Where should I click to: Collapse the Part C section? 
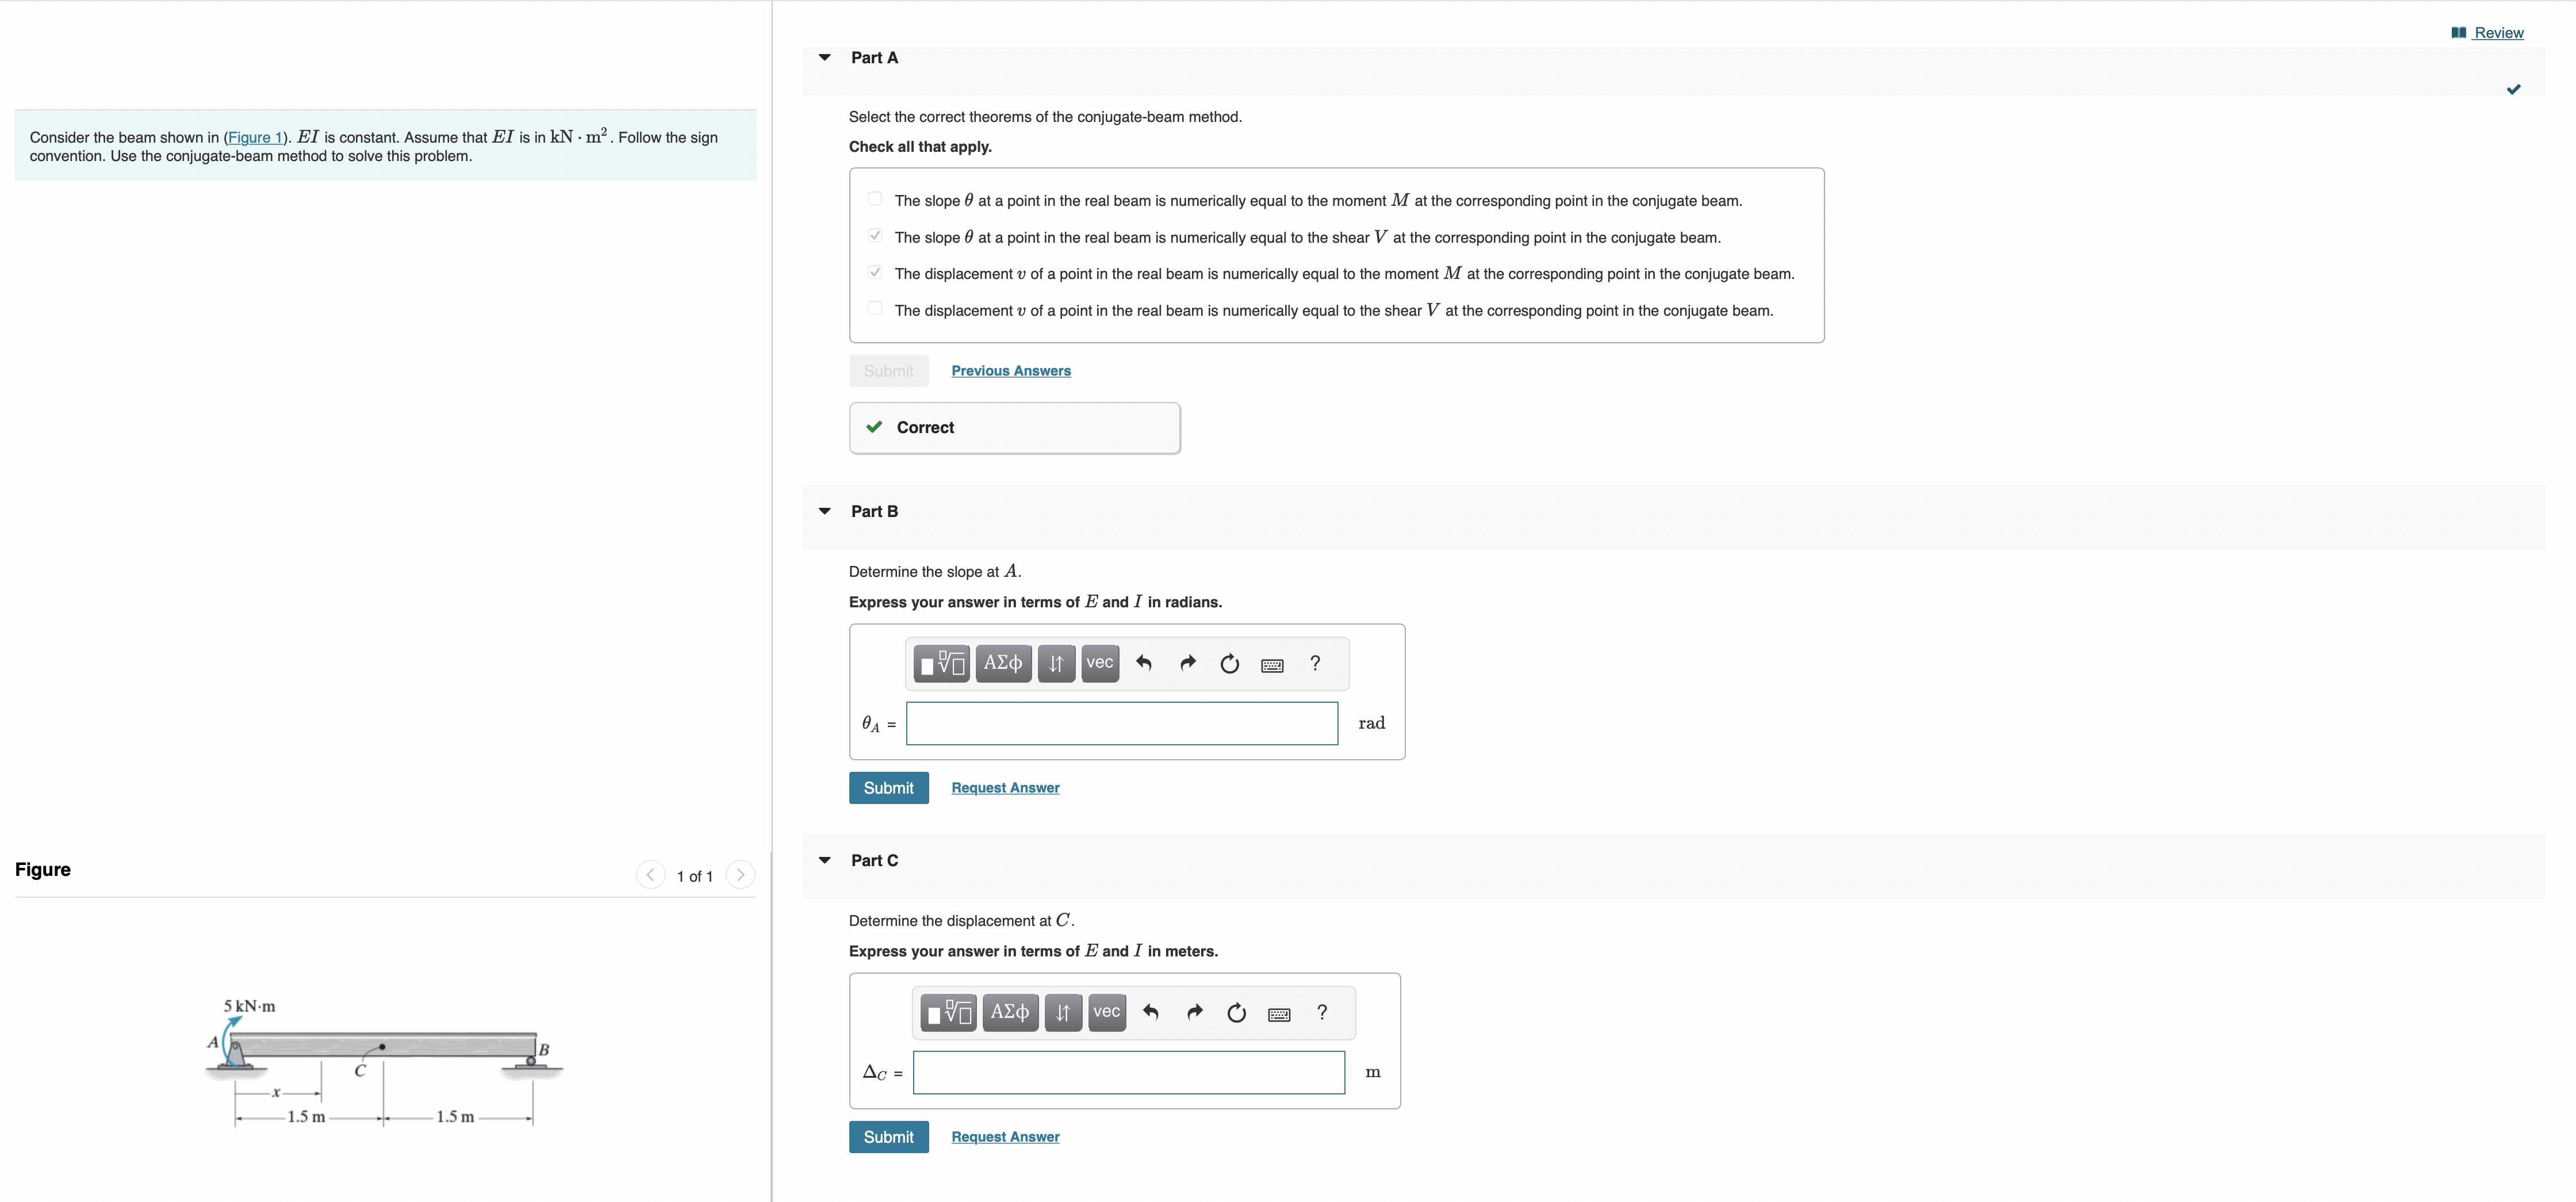(x=824, y=860)
